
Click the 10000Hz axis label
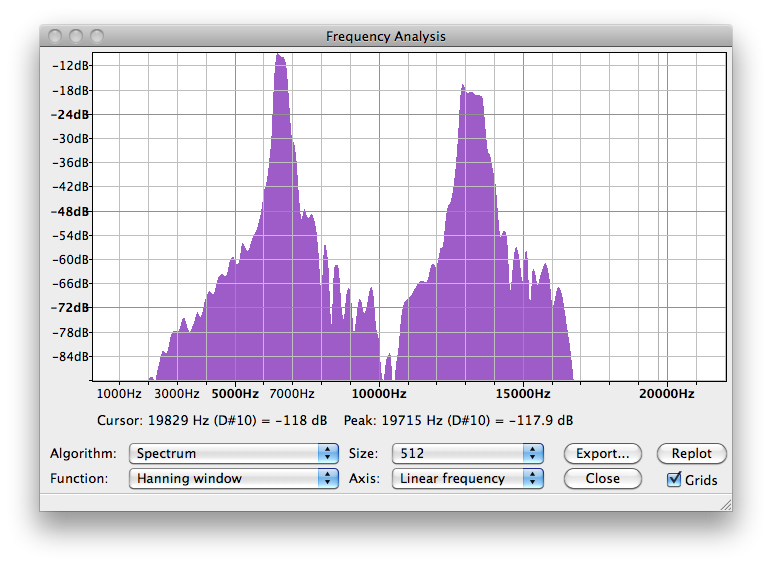[379, 394]
